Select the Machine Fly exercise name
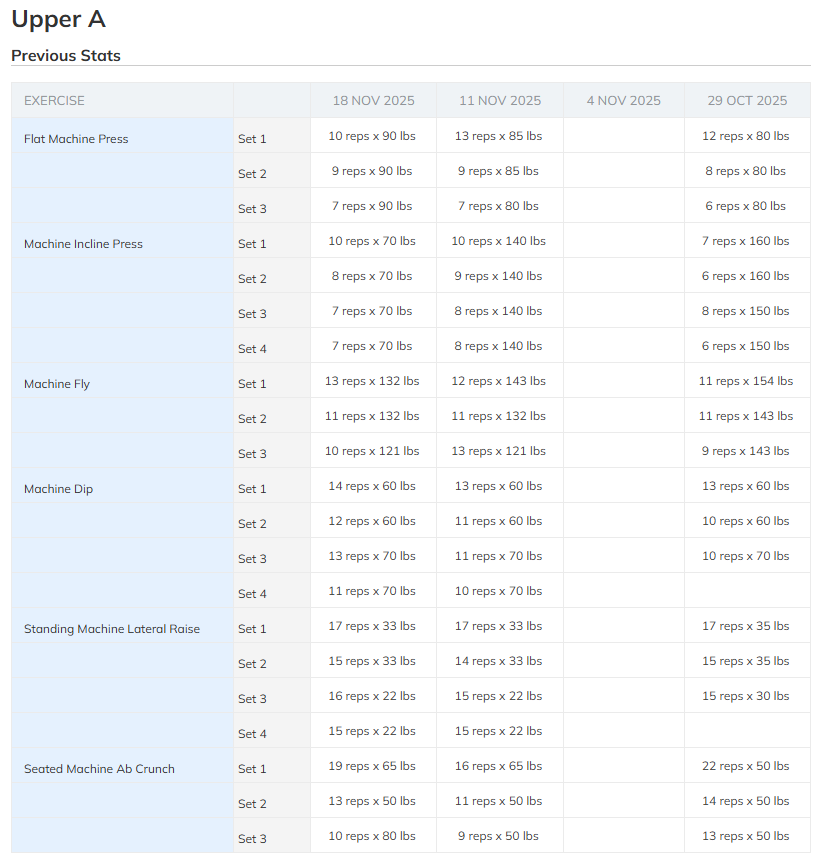831x866 pixels. pos(57,384)
